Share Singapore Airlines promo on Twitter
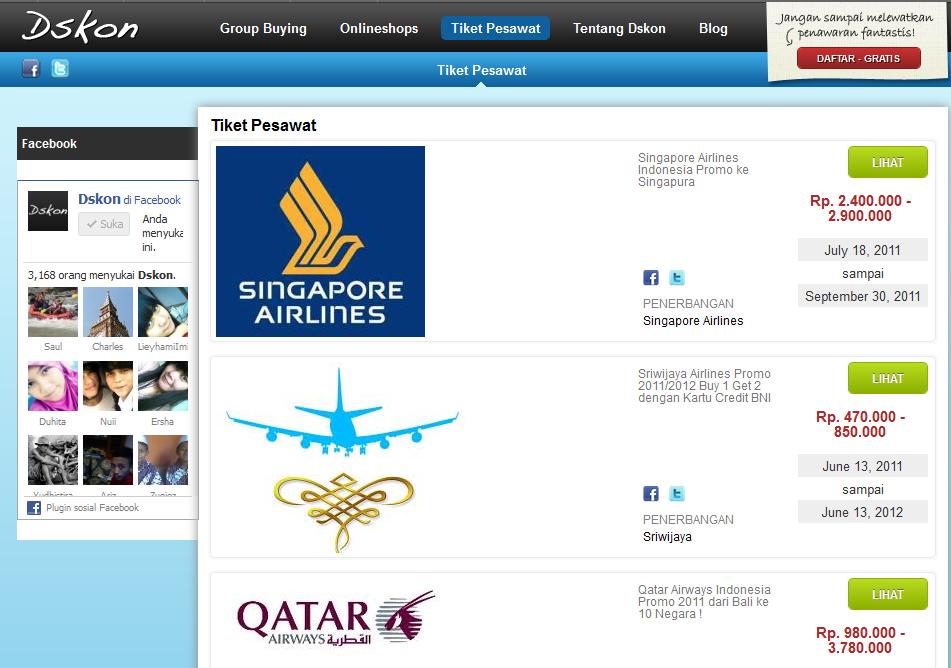This screenshot has height=668, width=951. (677, 278)
